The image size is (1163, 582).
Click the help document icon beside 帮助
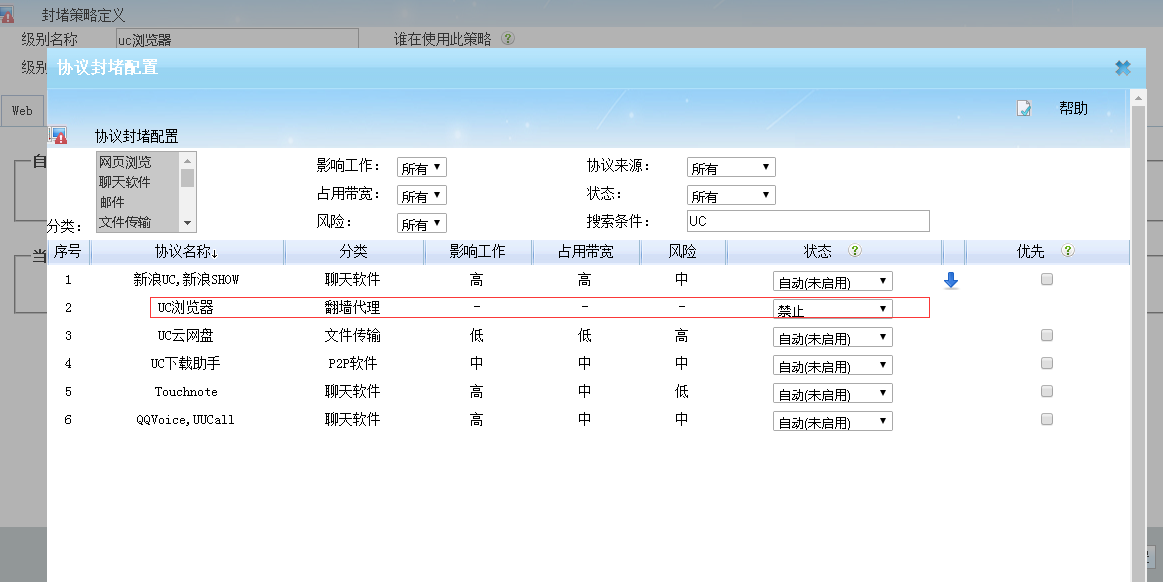[1024, 108]
